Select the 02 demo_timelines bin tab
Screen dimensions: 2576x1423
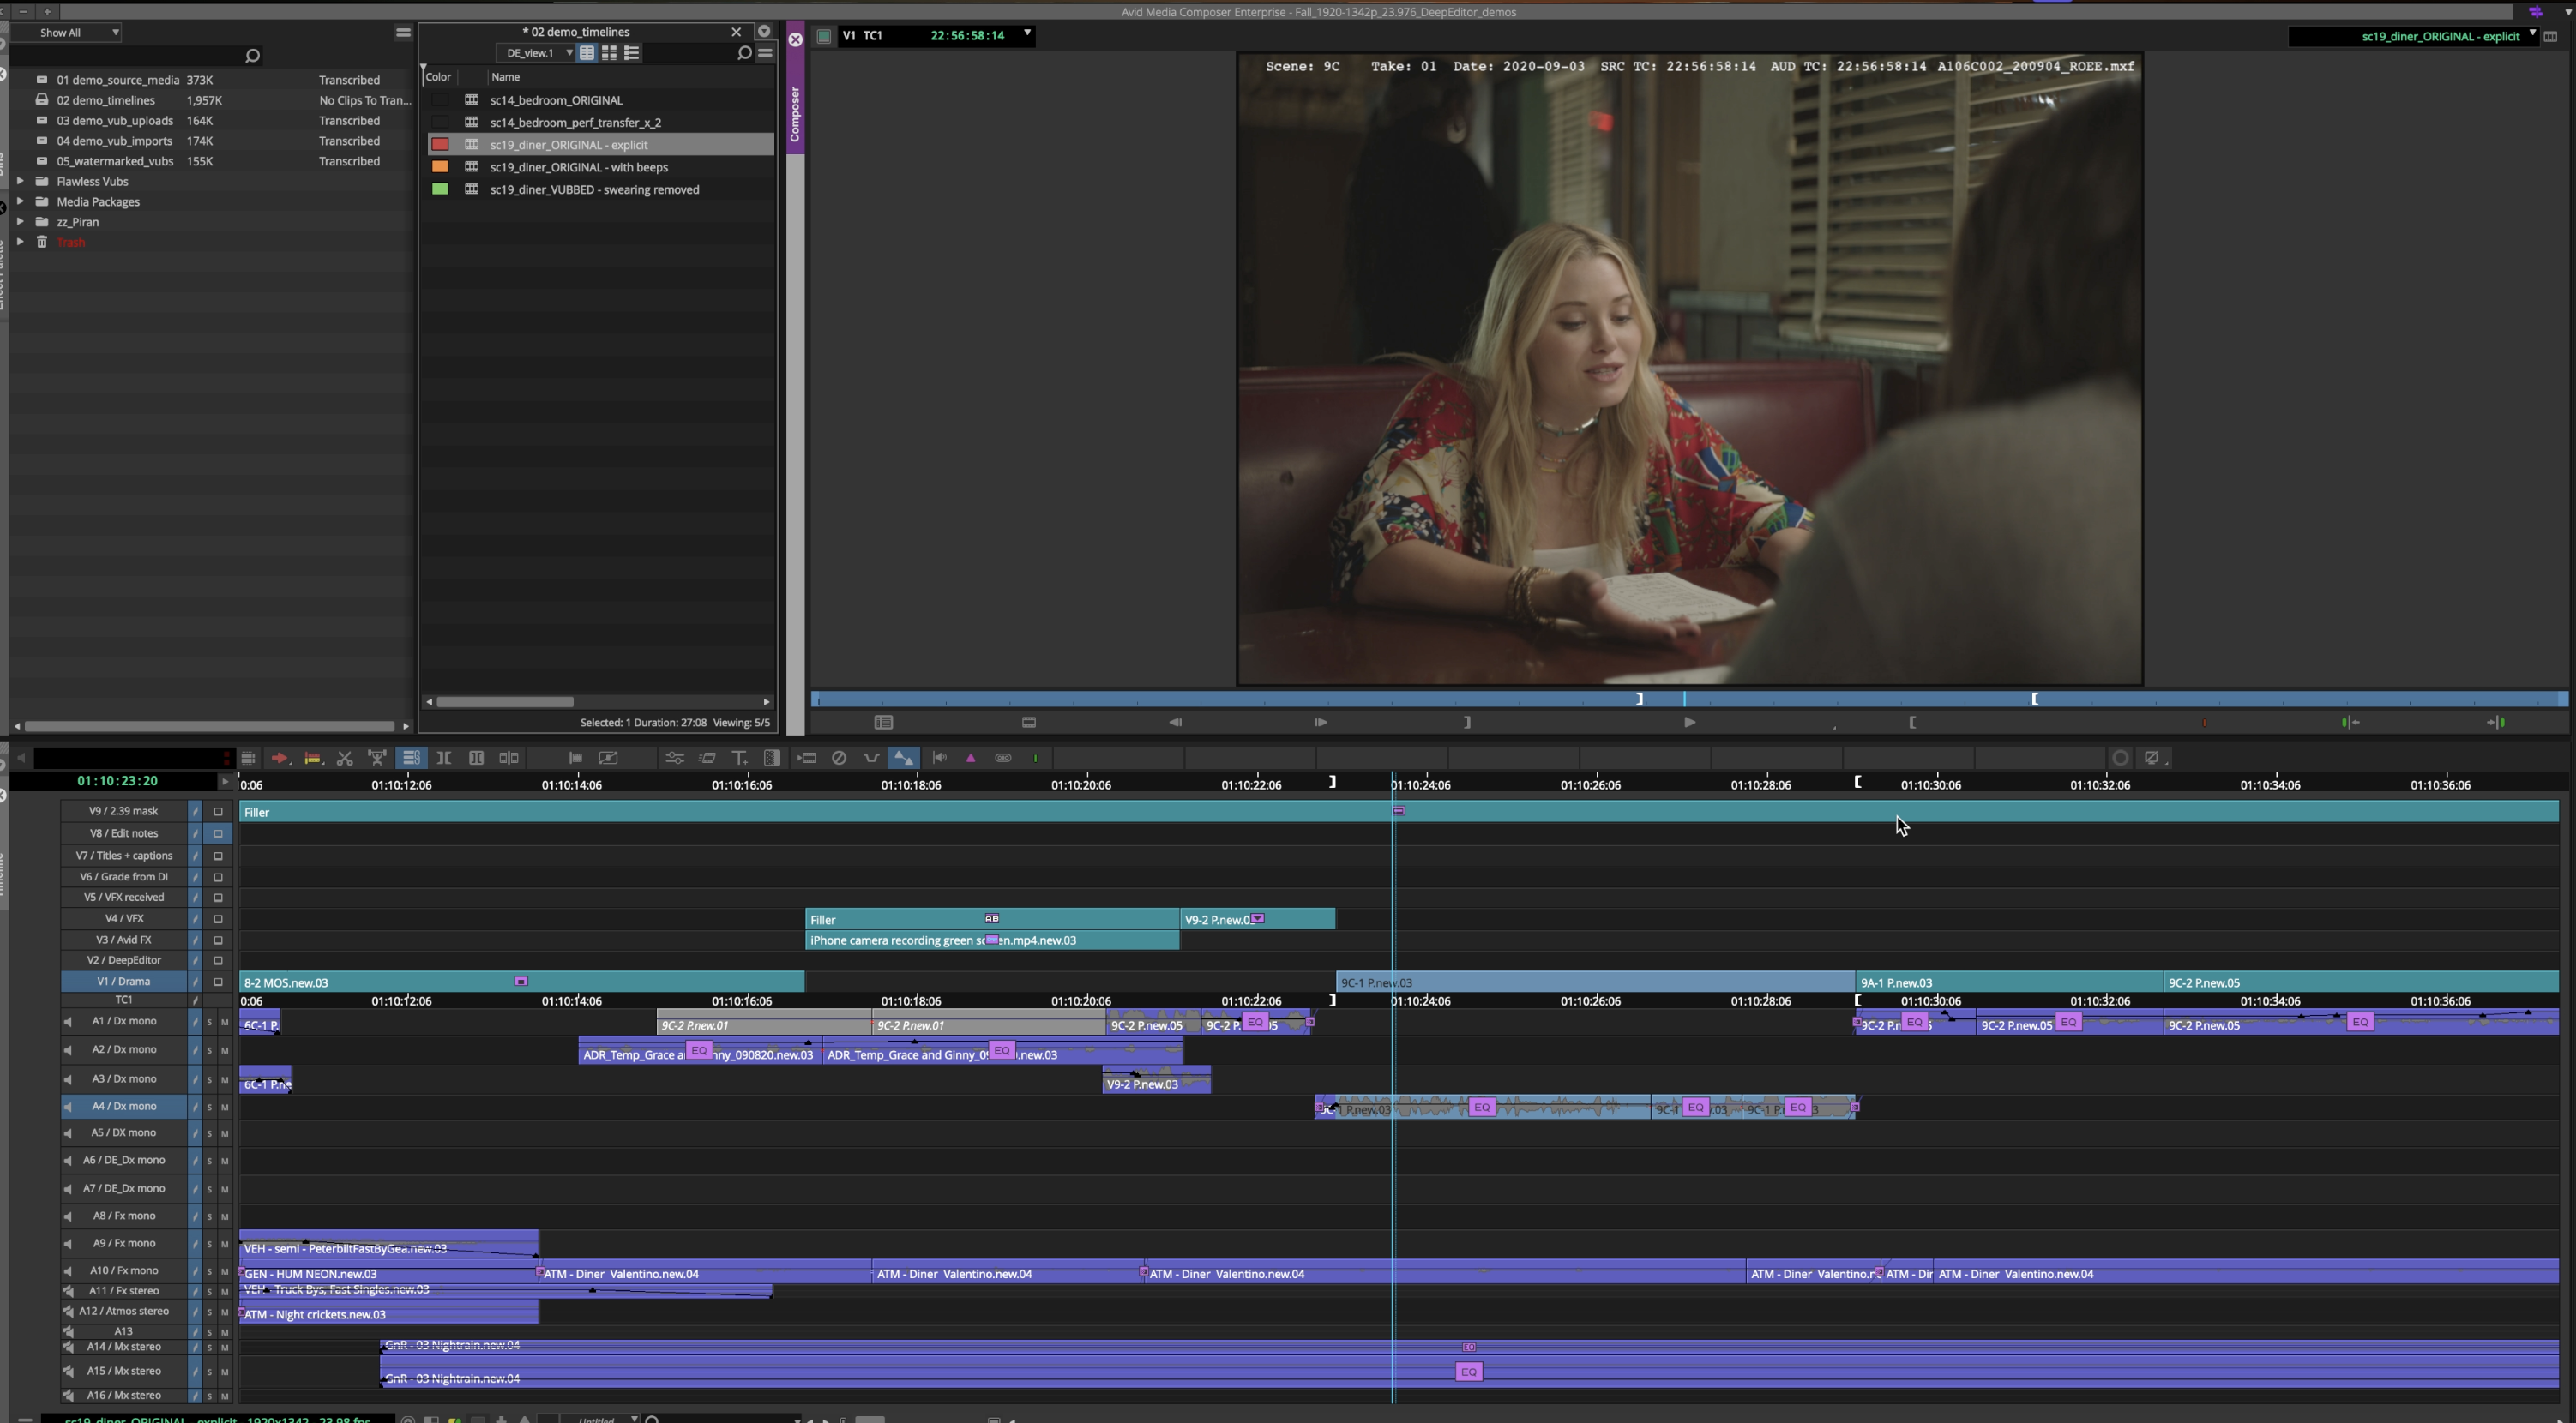(576, 32)
